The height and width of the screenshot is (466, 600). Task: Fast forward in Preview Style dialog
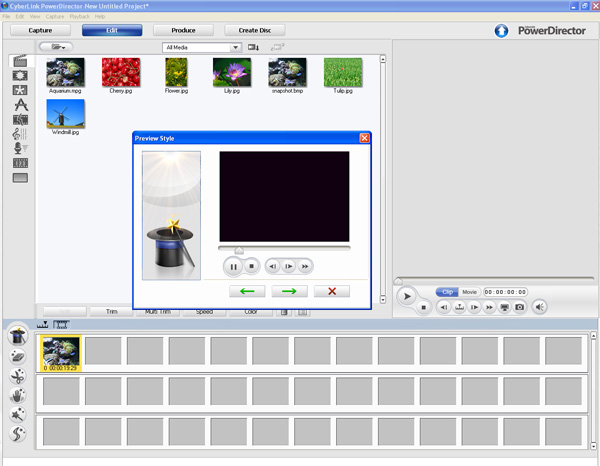coord(305,266)
